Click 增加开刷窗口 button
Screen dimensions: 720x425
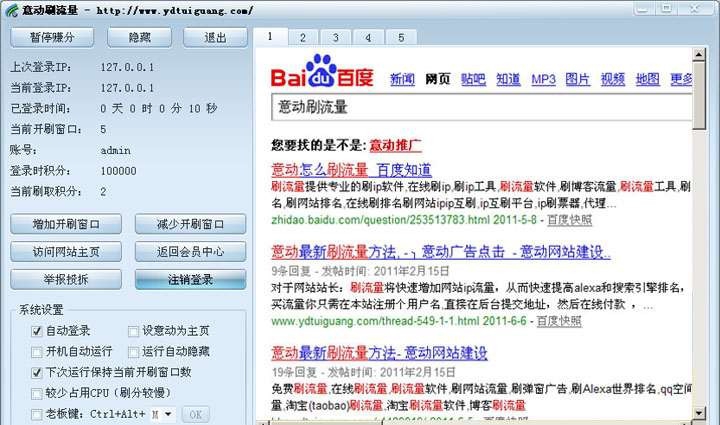point(66,224)
